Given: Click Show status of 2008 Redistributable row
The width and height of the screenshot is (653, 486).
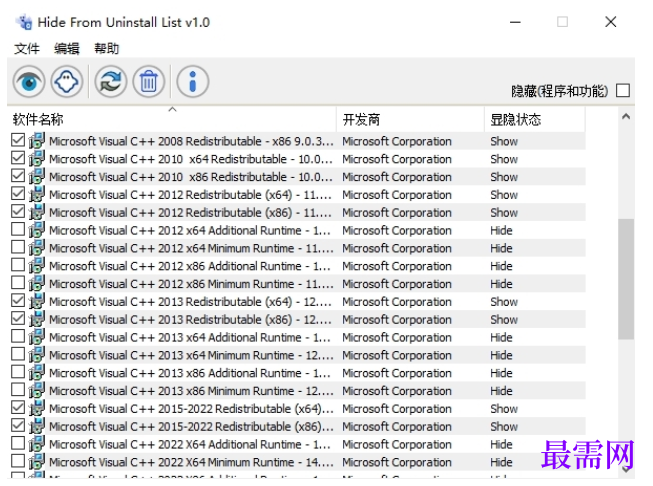Looking at the screenshot, I should [504, 141].
